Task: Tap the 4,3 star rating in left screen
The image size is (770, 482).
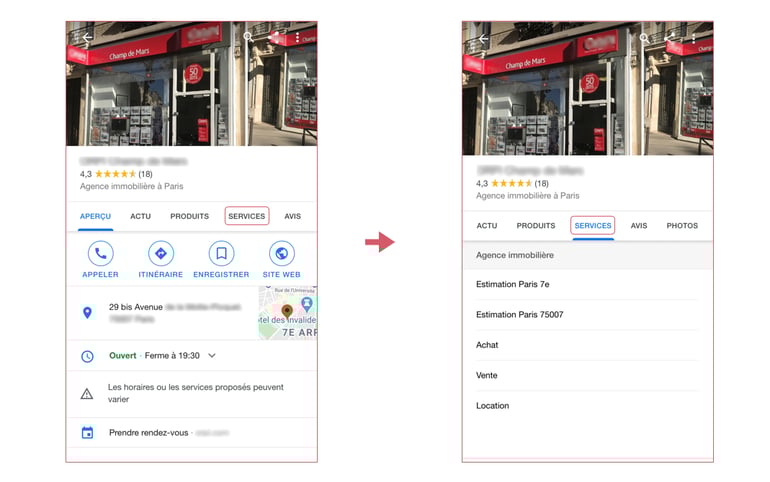Action: pos(116,174)
